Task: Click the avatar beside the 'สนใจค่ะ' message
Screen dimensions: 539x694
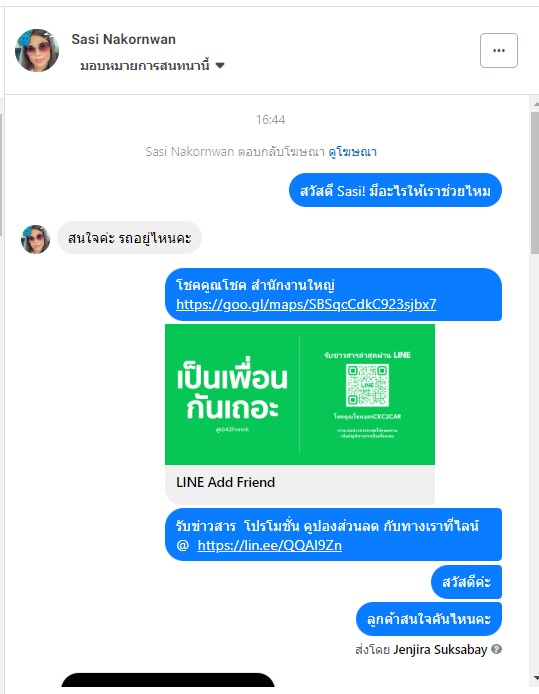Action: pyautogui.click(x=35, y=239)
